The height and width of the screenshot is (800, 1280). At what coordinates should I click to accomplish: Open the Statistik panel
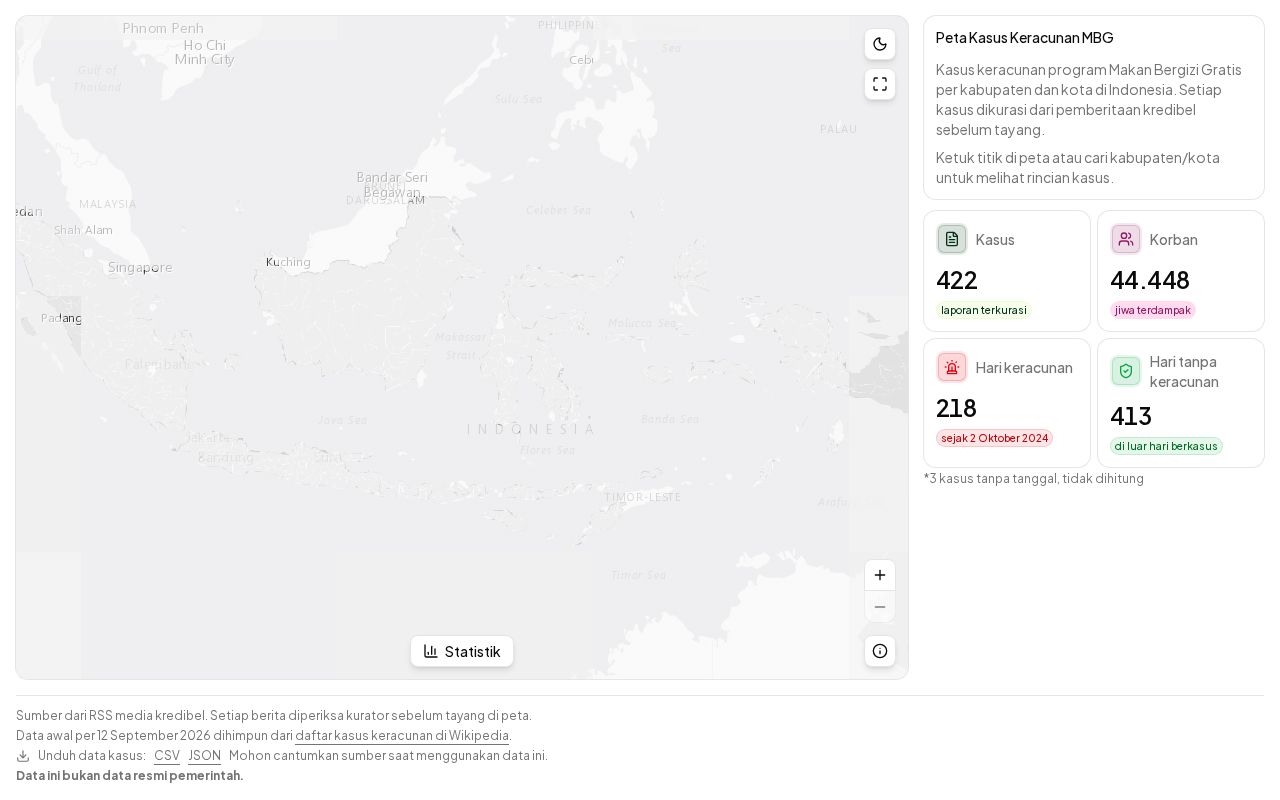pos(462,651)
